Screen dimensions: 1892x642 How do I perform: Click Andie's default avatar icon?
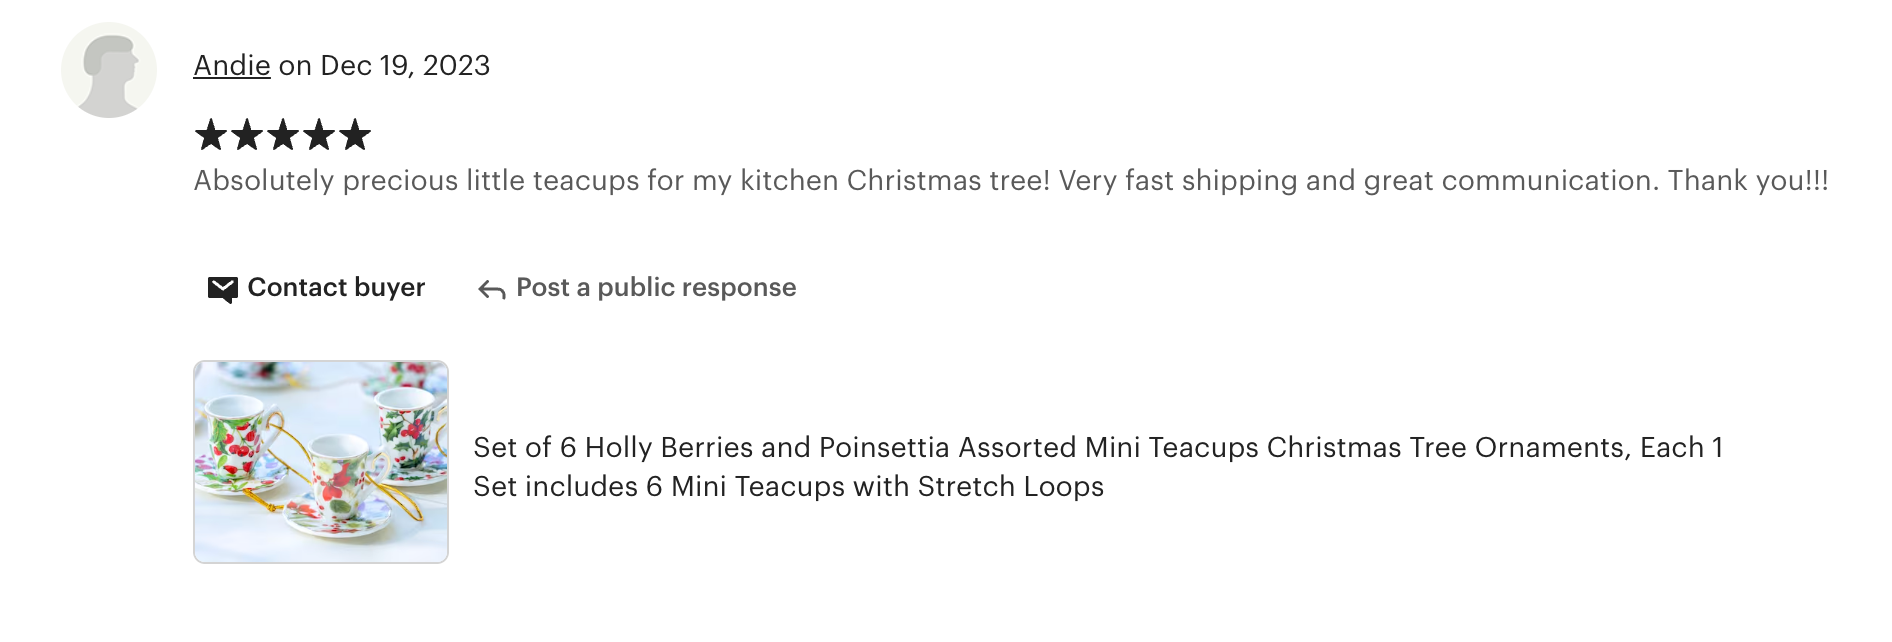[x=109, y=70]
